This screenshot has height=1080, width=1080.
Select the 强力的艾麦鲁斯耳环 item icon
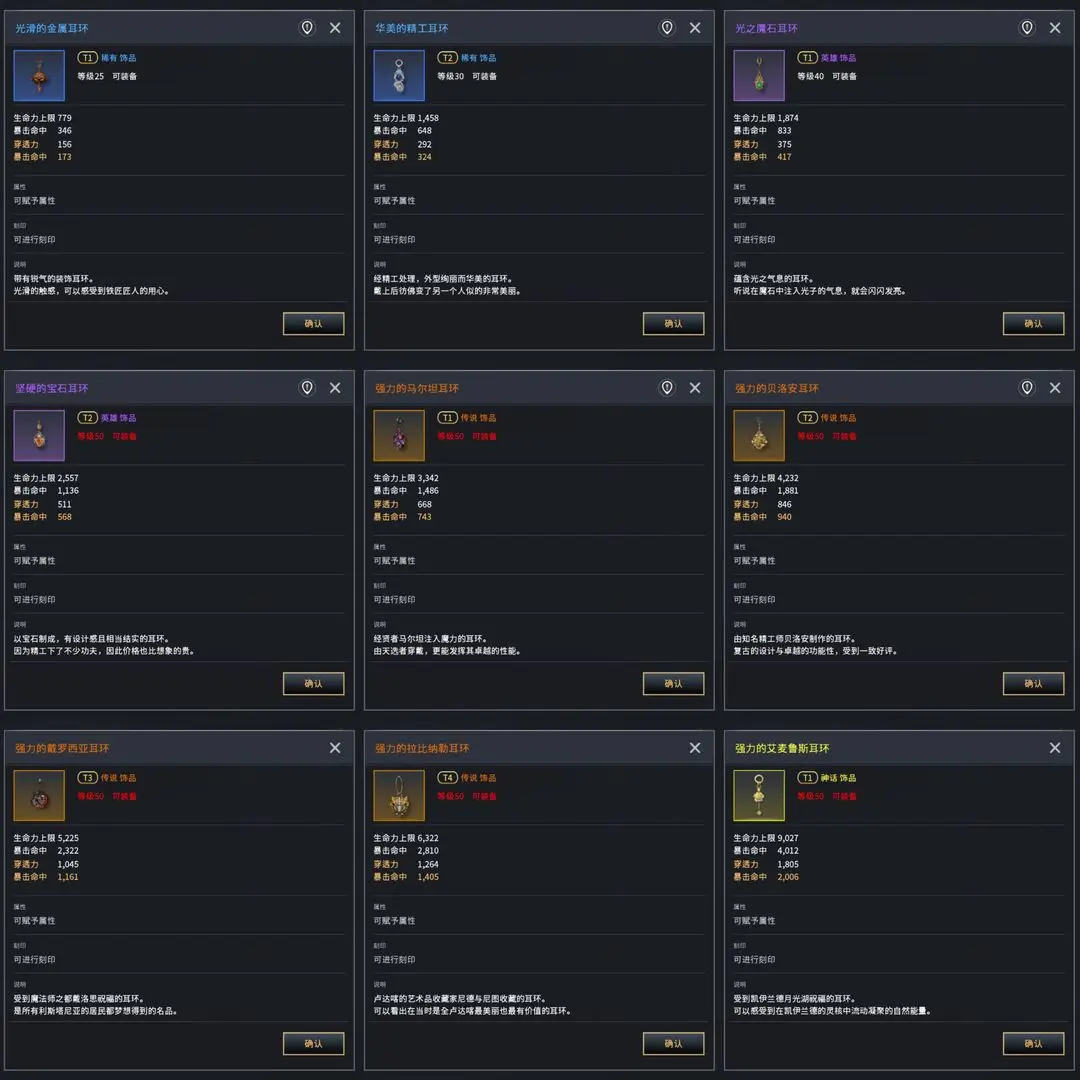[x=759, y=796]
